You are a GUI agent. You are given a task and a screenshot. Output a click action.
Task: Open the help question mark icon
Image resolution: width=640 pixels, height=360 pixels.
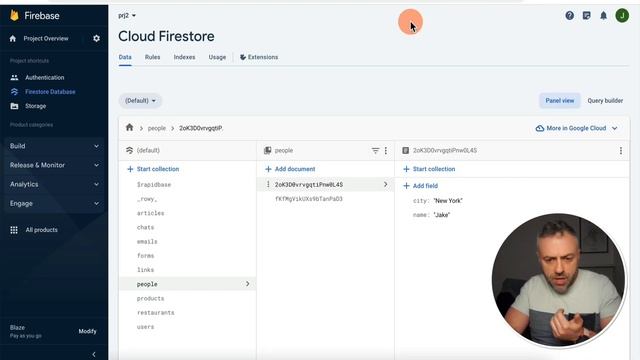pyautogui.click(x=569, y=16)
